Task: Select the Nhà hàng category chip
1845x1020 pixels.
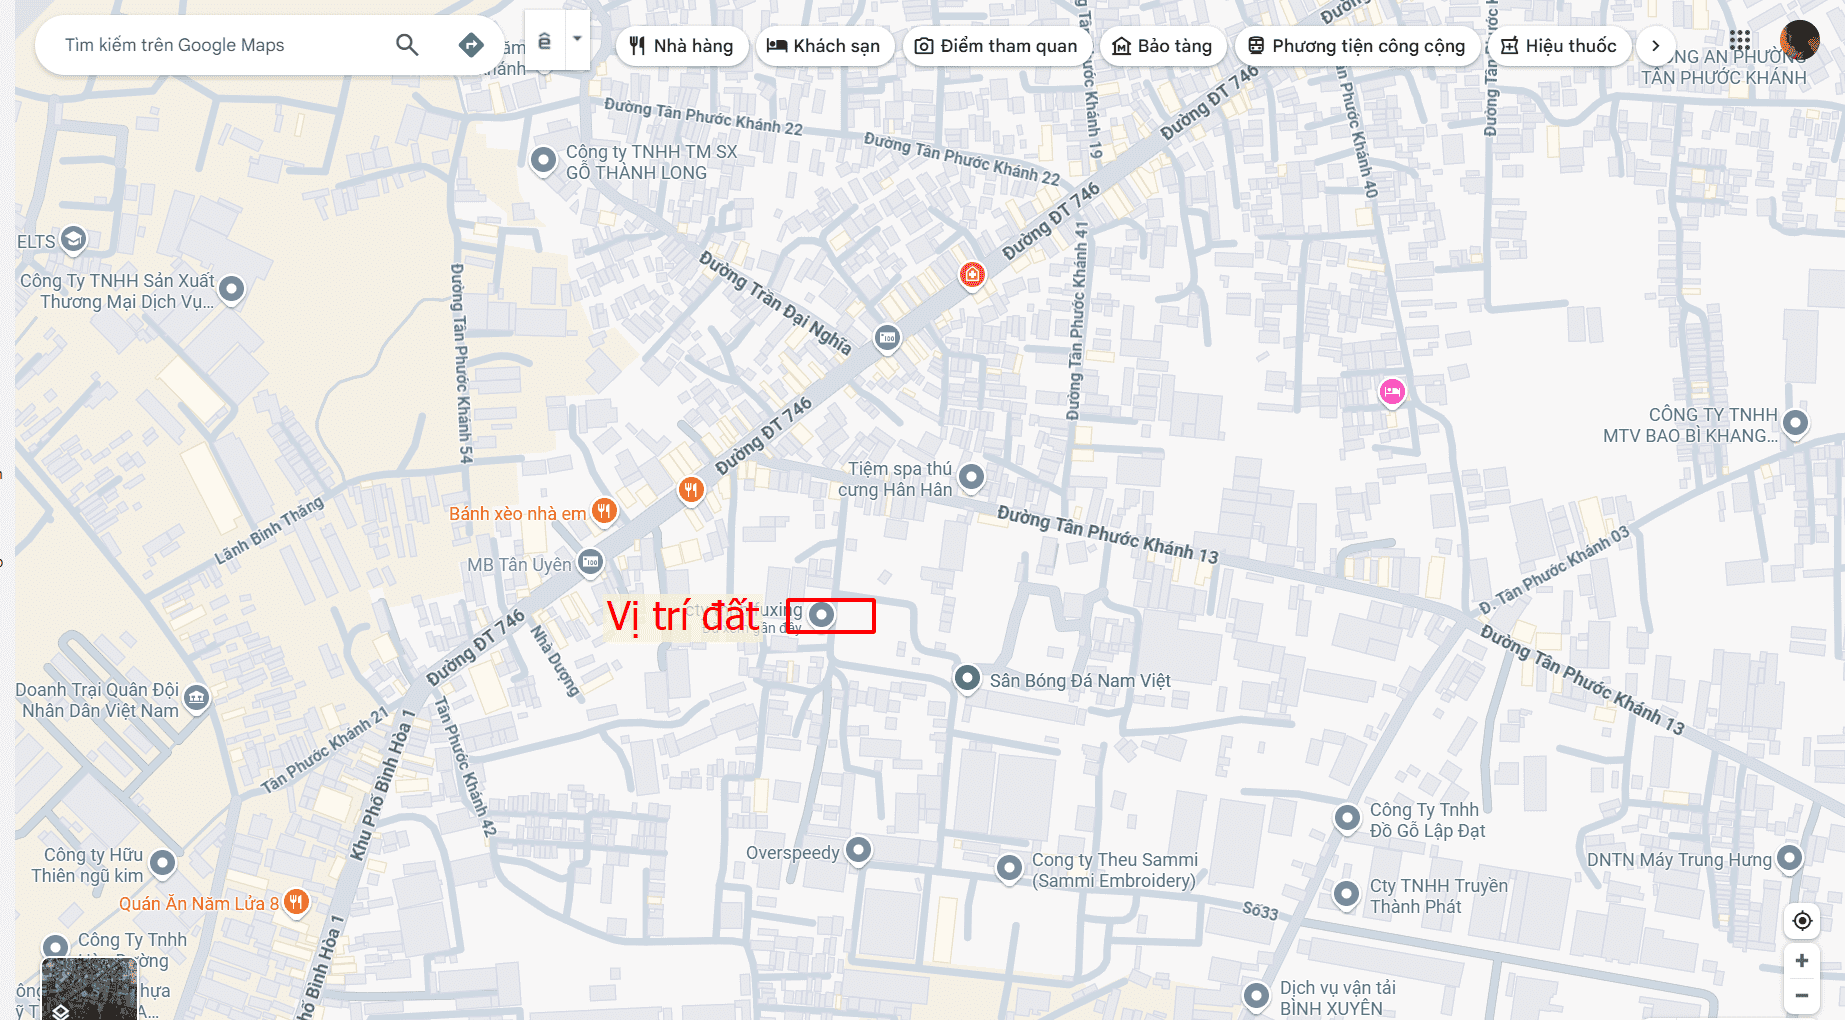Action: (682, 46)
